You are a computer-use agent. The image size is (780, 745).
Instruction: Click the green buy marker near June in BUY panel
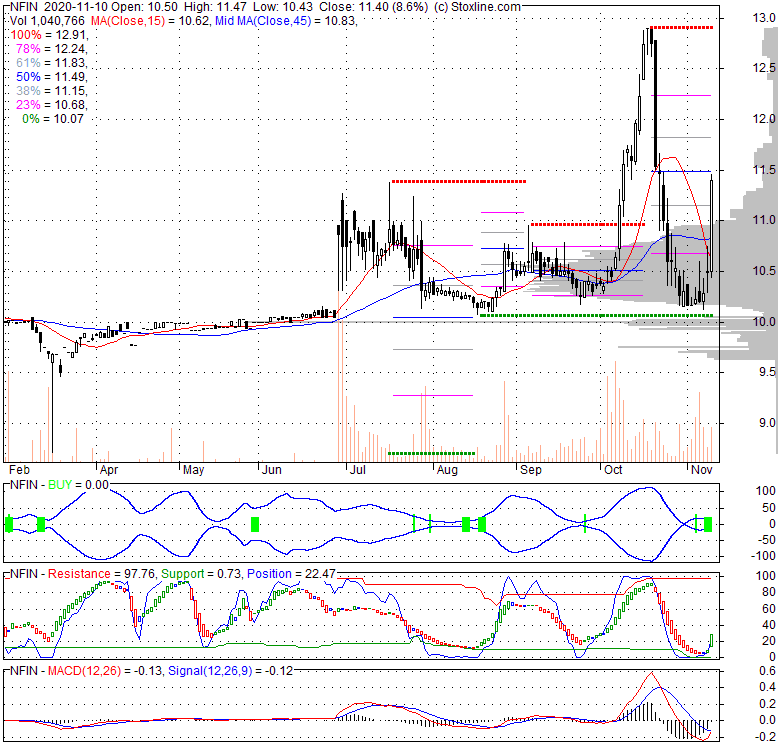click(255, 524)
